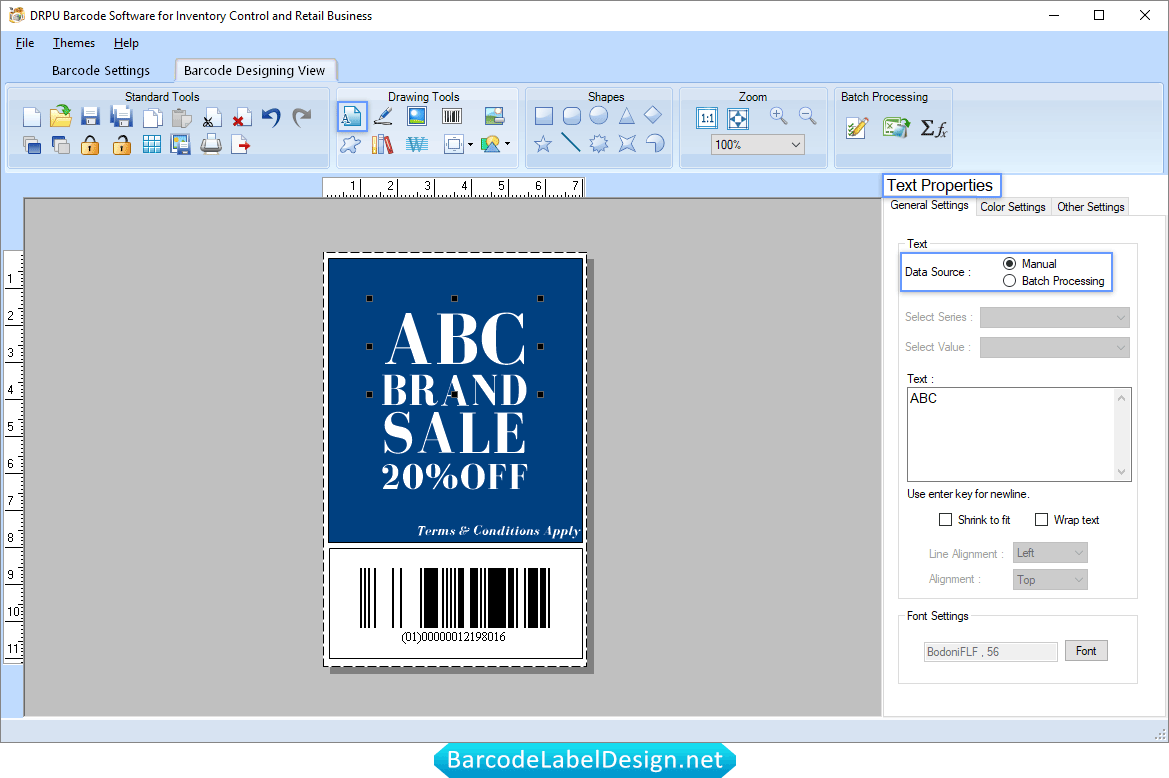1169x778 pixels.
Task: Select the SALE text on the label
Action: (455, 432)
